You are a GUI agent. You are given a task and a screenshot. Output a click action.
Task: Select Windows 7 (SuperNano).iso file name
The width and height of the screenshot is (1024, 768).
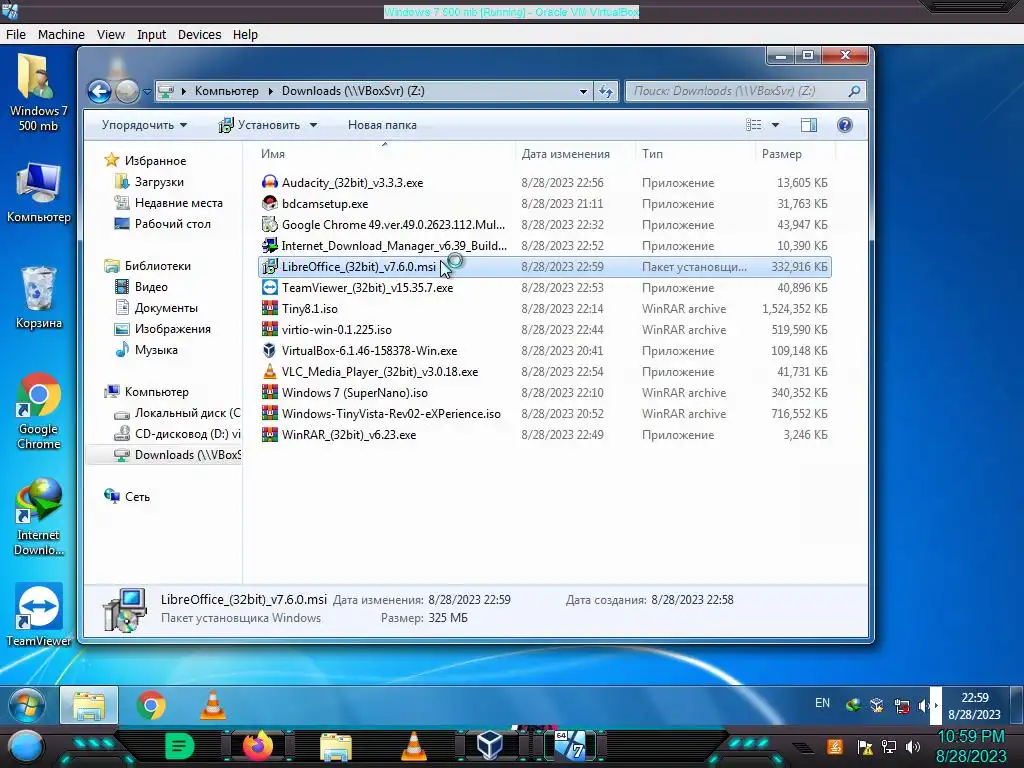coord(355,392)
